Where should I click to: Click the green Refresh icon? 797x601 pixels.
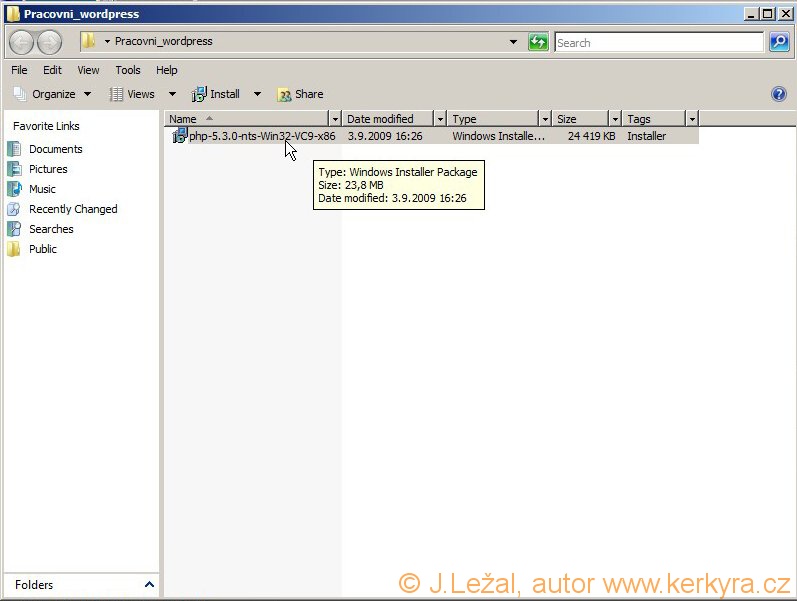(x=538, y=42)
